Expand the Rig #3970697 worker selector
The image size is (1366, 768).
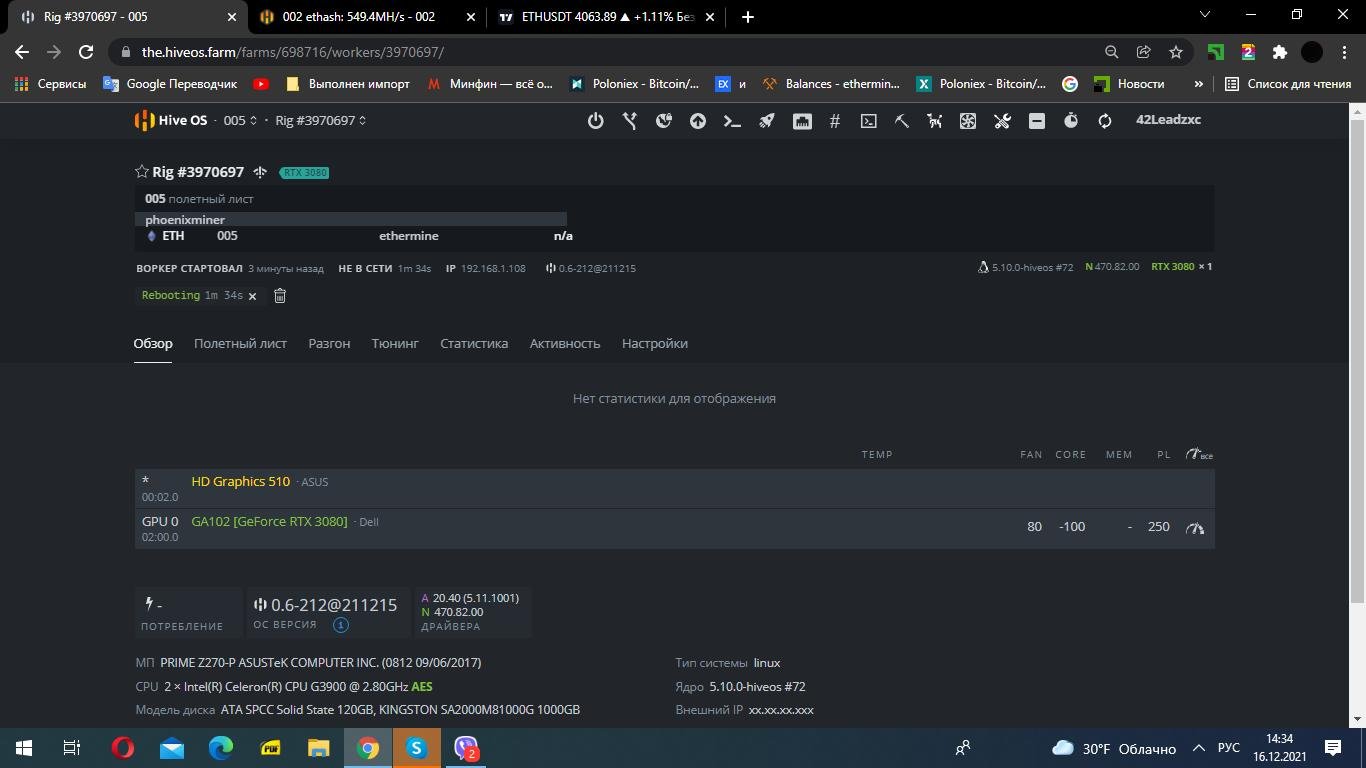321,120
